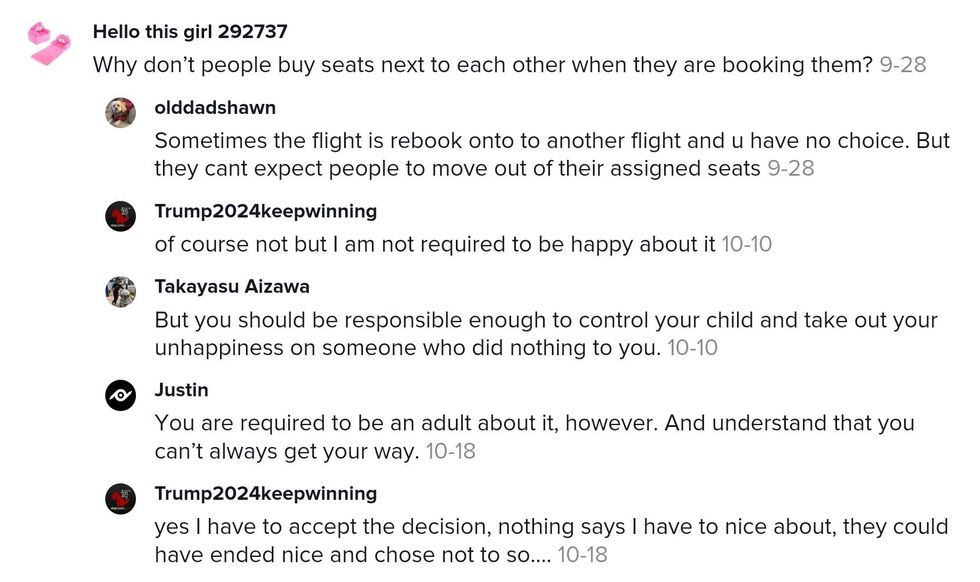Open olddadshawn's dog profile picture

120,113
